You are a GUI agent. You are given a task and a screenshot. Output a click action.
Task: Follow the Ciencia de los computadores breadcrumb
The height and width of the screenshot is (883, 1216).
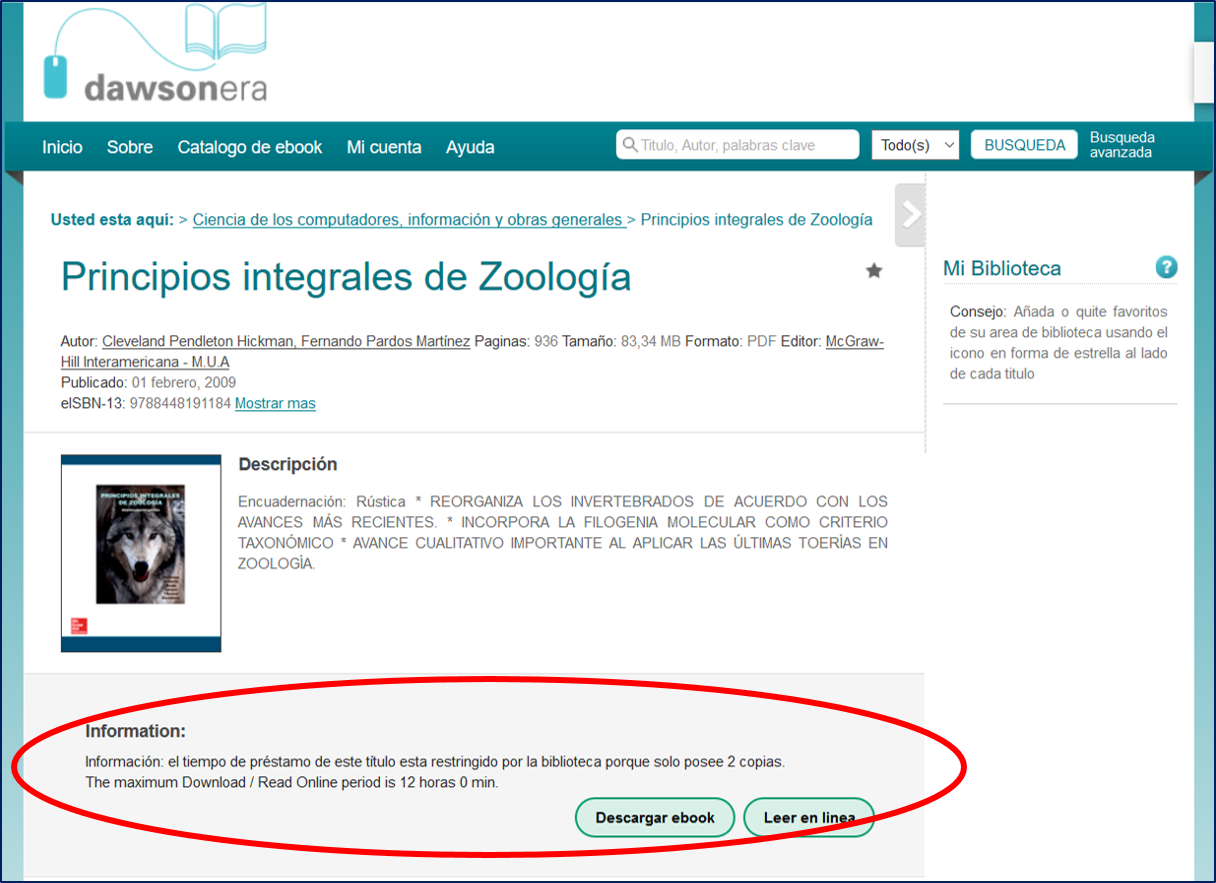[x=409, y=220]
